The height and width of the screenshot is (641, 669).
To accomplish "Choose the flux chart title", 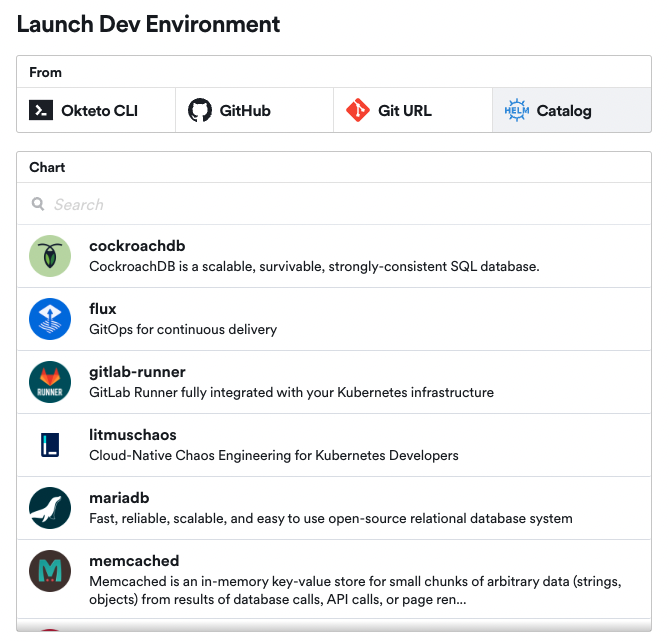I will [103, 309].
